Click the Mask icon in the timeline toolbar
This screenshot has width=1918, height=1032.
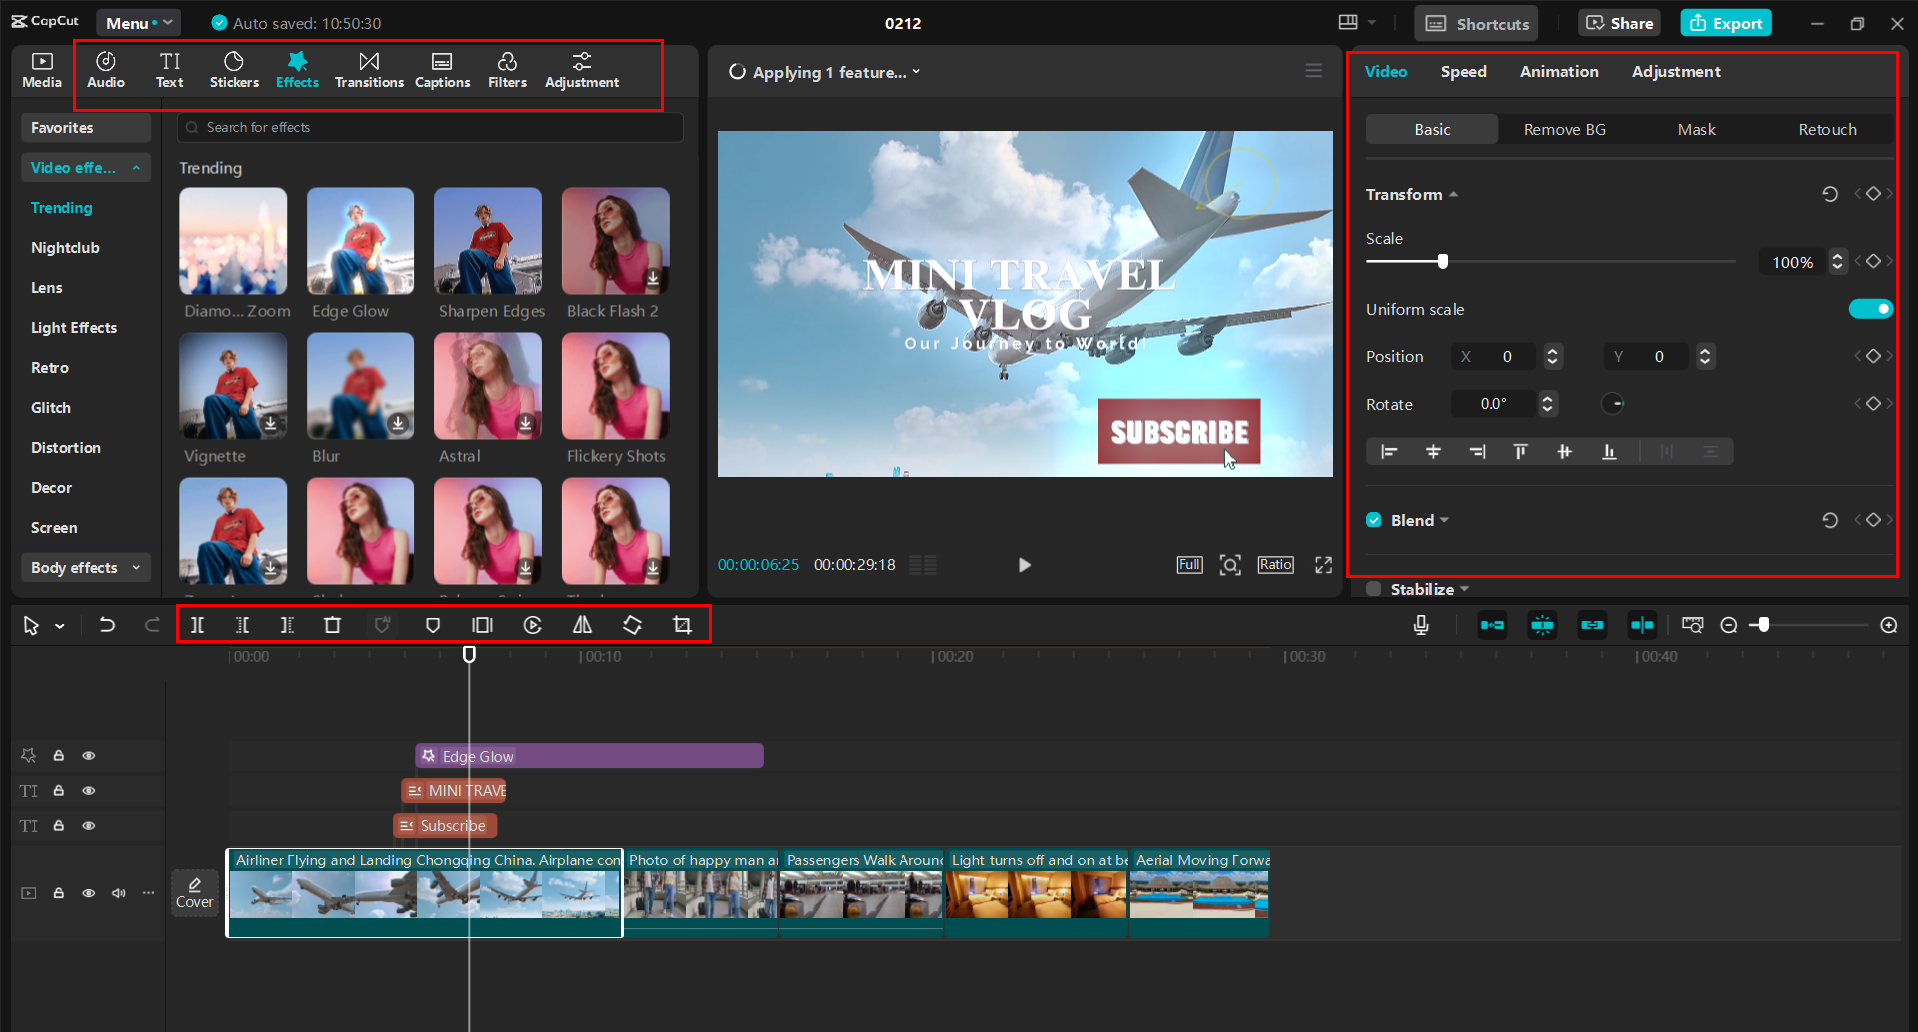coord(433,624)
